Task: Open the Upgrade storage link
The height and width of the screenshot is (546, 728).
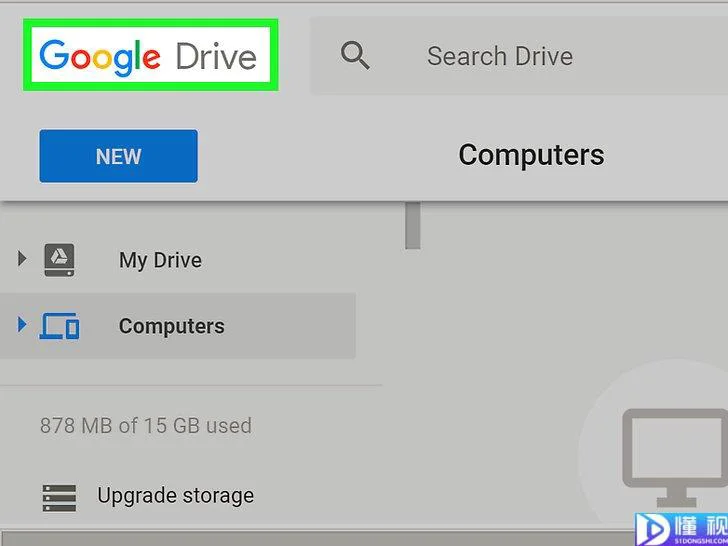Action: click(176, 496)
